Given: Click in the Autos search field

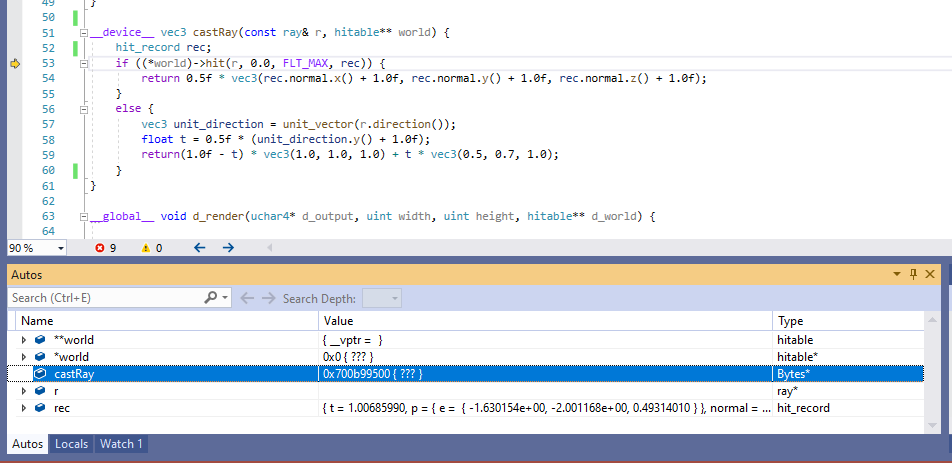Looking at the screenshot, I should [x=106, y=298].
